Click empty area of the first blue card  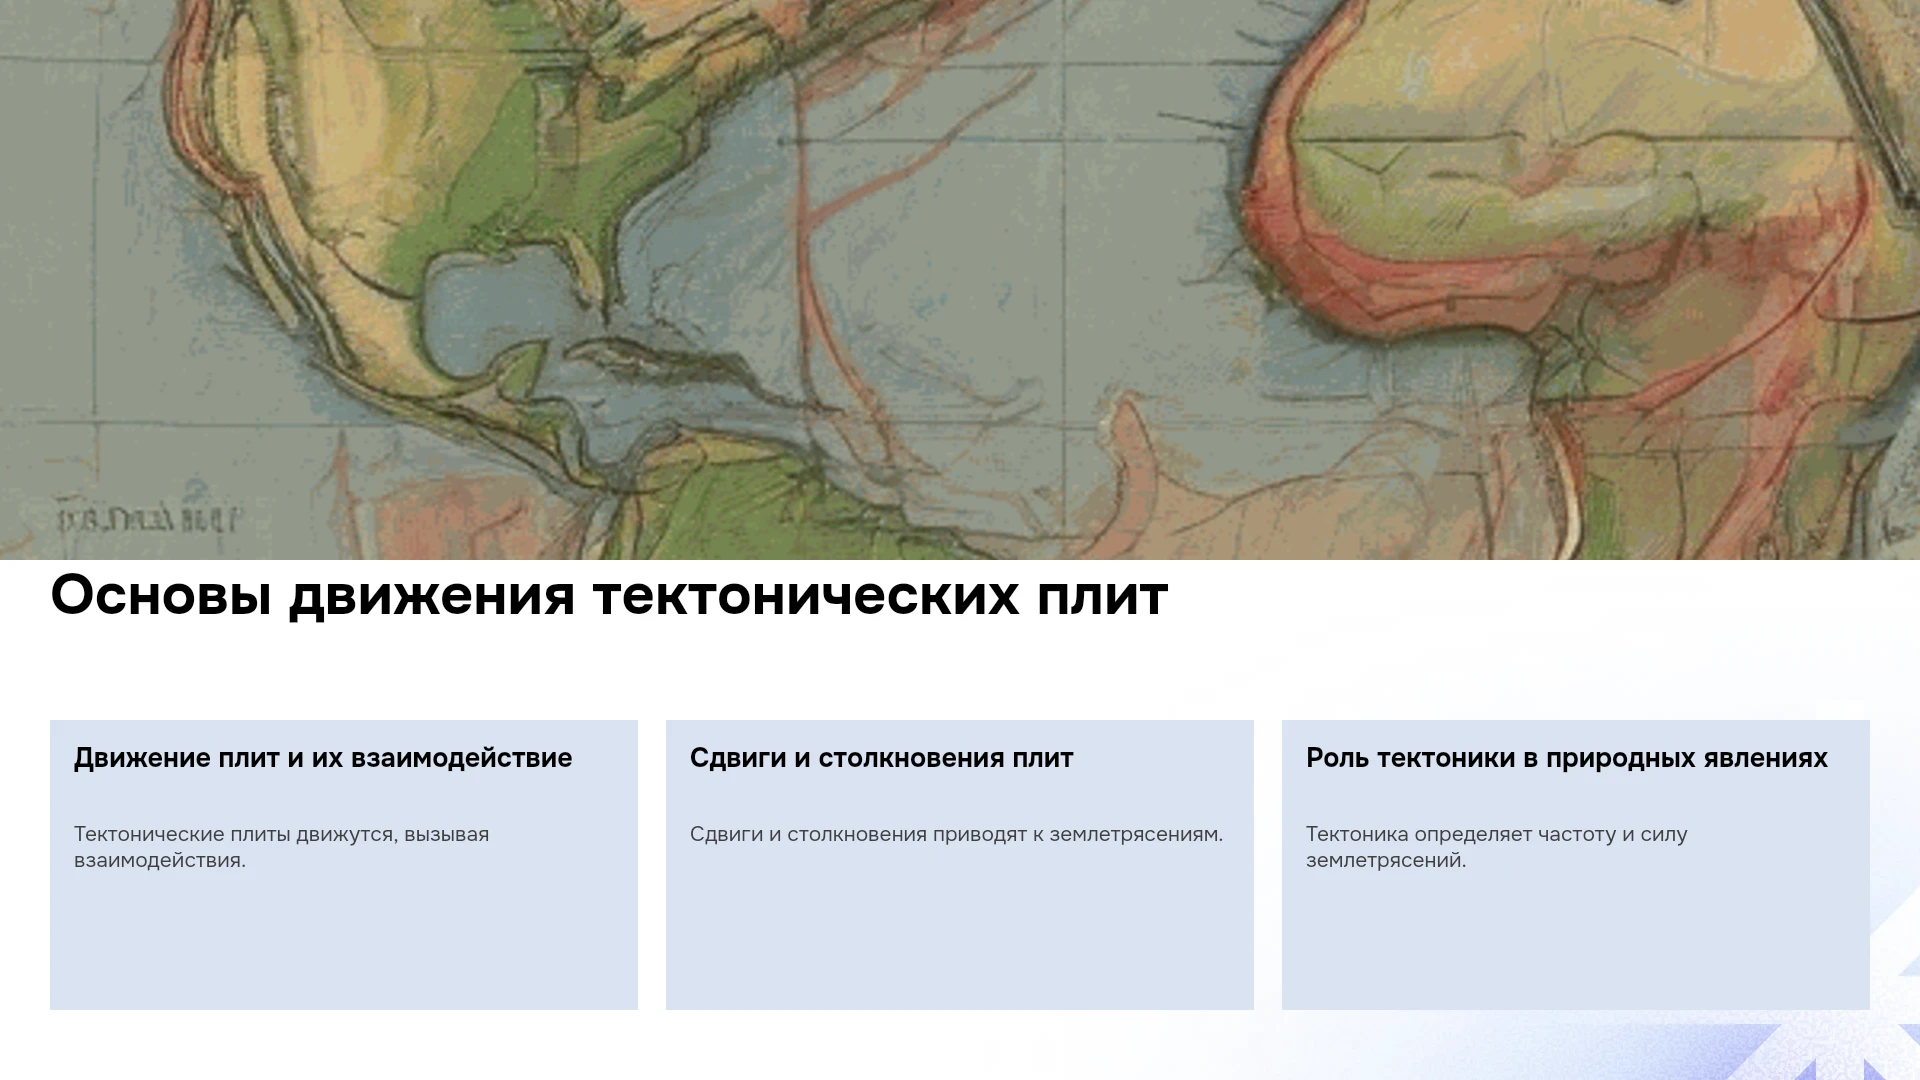pyautogui.click(x=344, y=945)
